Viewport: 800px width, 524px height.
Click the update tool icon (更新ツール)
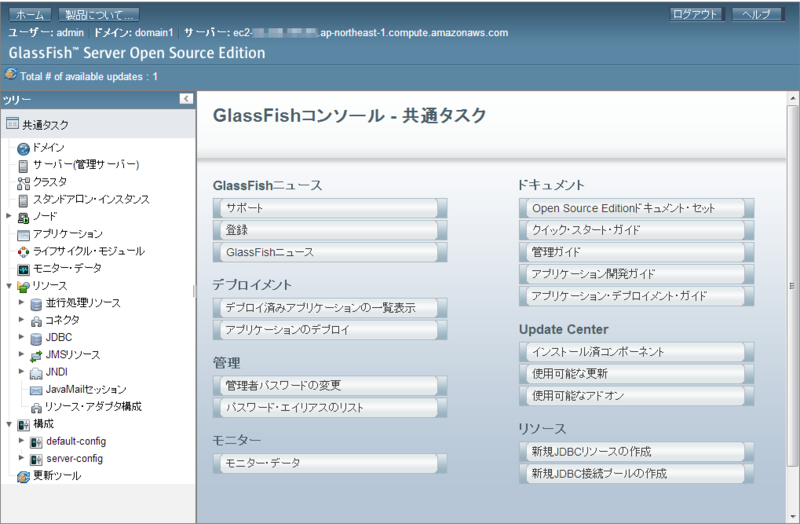click(x=23, y=477)
